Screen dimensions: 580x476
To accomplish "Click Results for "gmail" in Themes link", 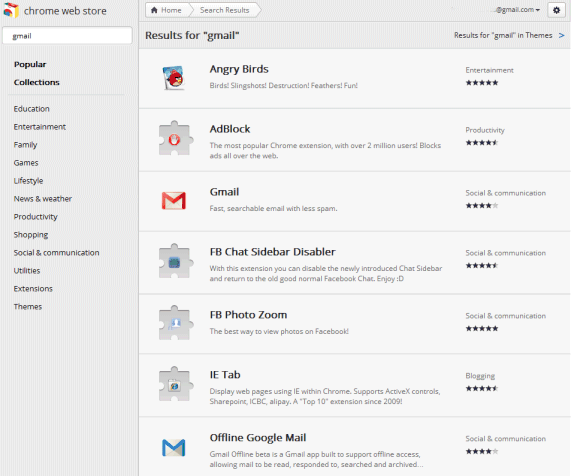I will click(503, 35).
